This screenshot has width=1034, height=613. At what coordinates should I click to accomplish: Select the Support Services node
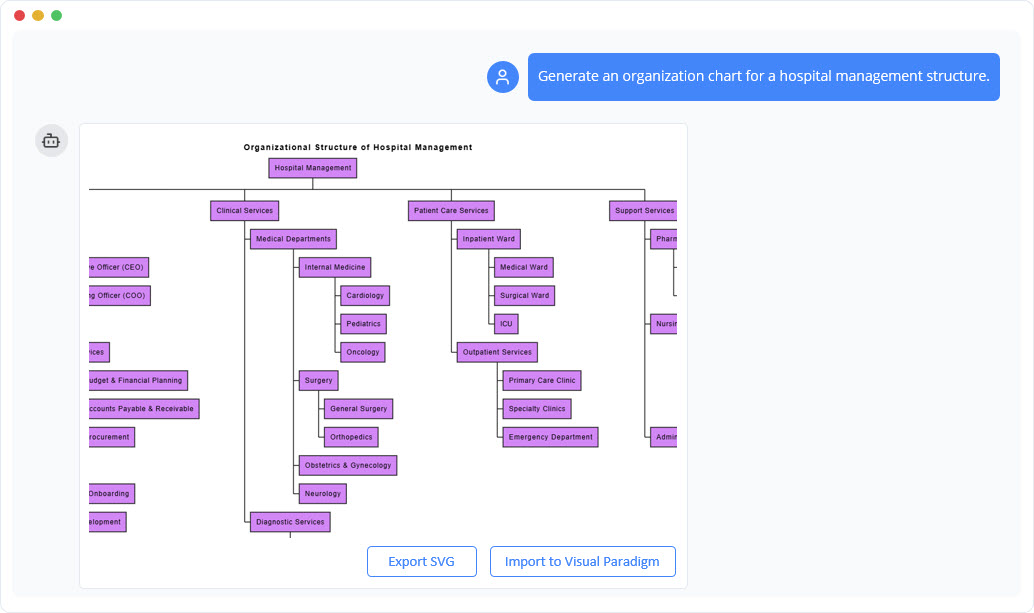[643, 210]
